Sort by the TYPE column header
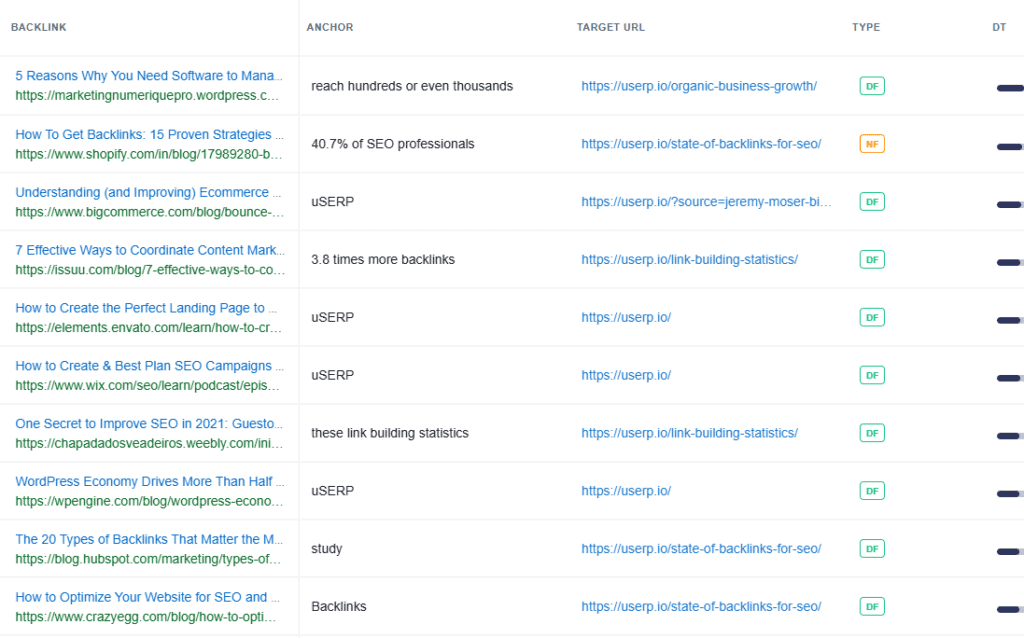1024x638 pixels. point(866,27)
